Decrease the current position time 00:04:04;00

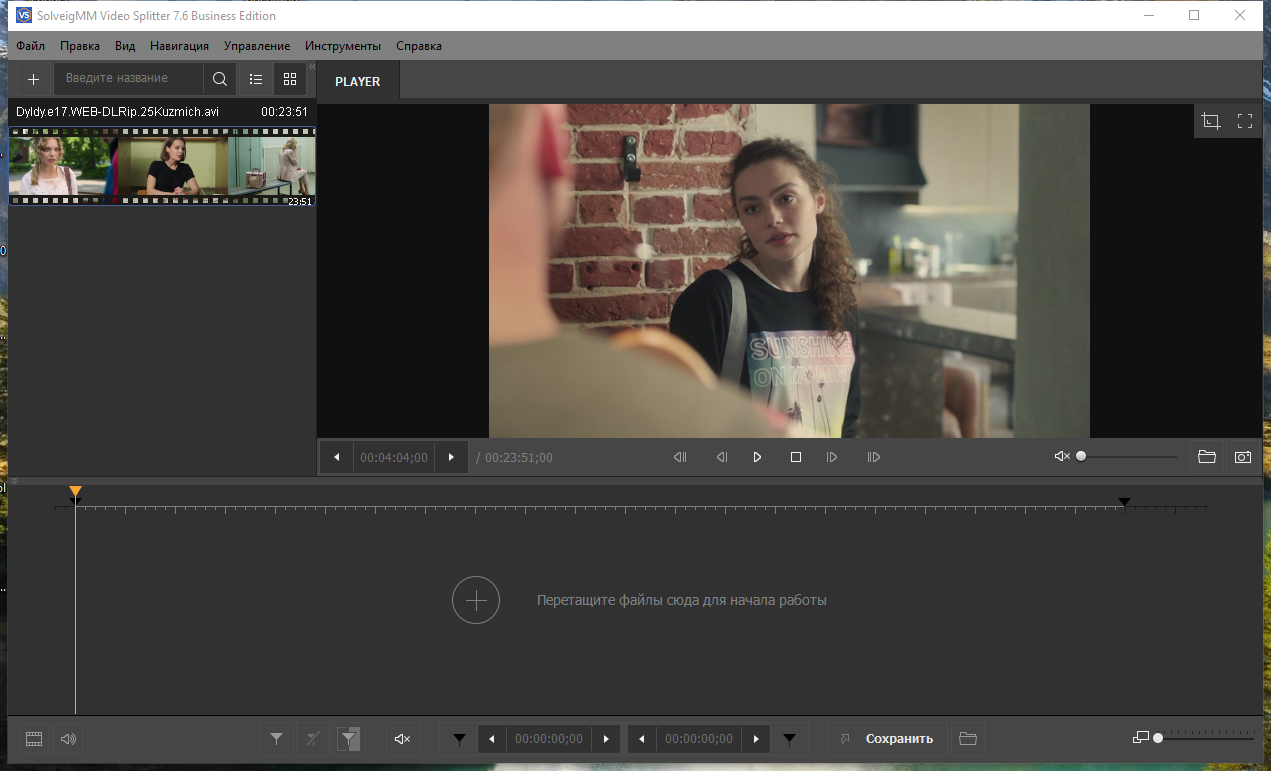click(x=336, y=457)
